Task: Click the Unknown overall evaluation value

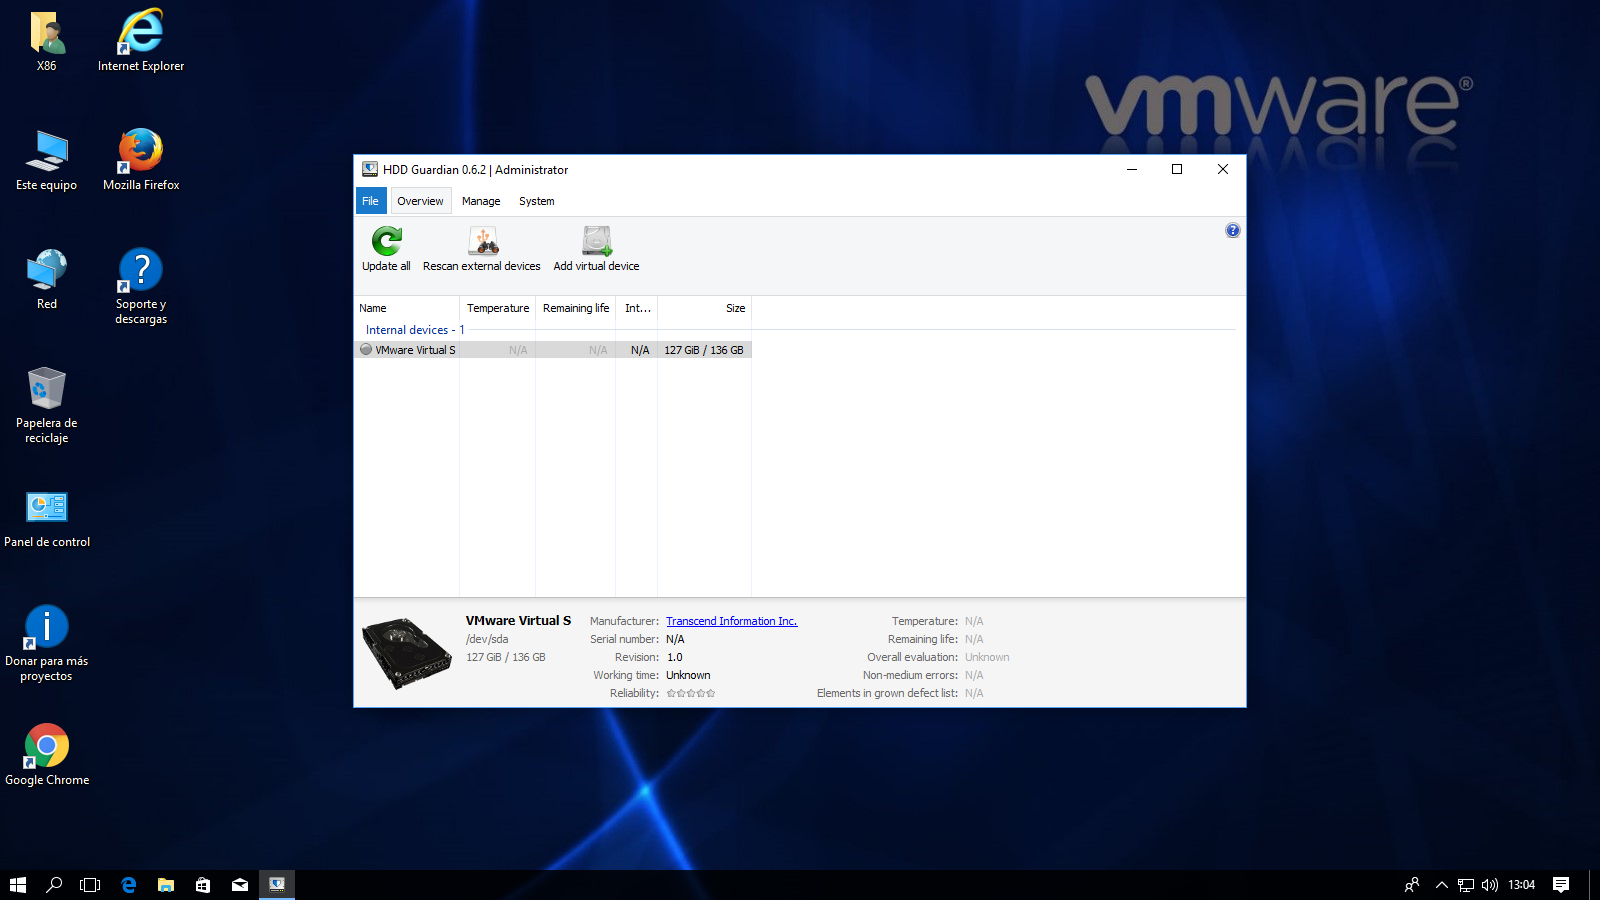Action: (x=987, y=657)
